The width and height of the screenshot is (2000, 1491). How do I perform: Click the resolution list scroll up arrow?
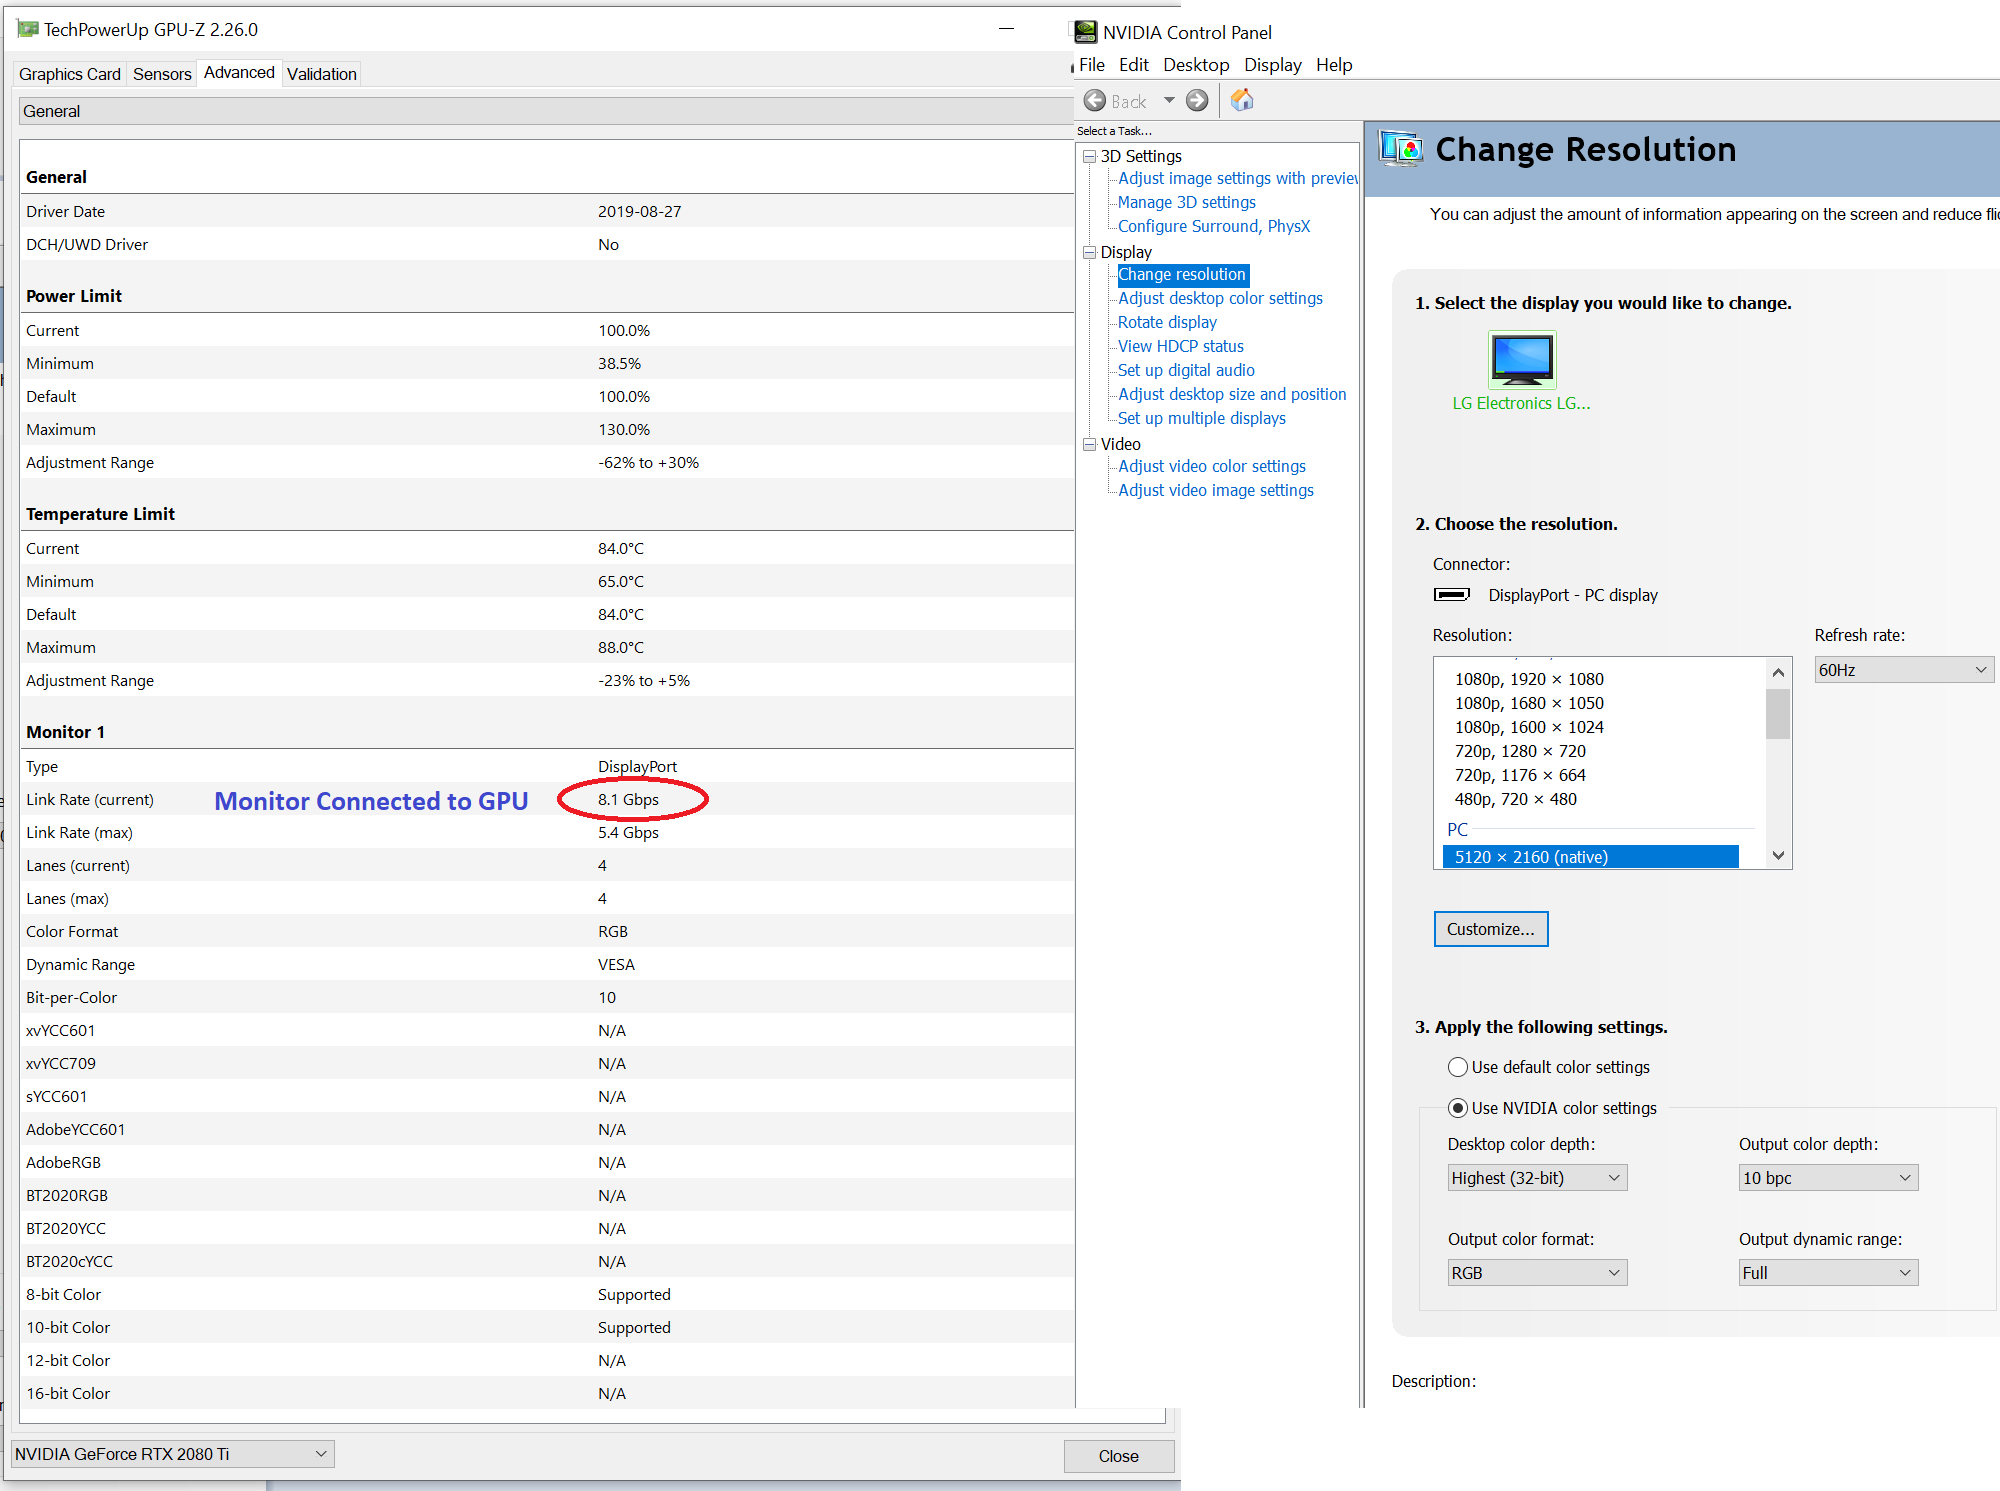[1778, 672]
